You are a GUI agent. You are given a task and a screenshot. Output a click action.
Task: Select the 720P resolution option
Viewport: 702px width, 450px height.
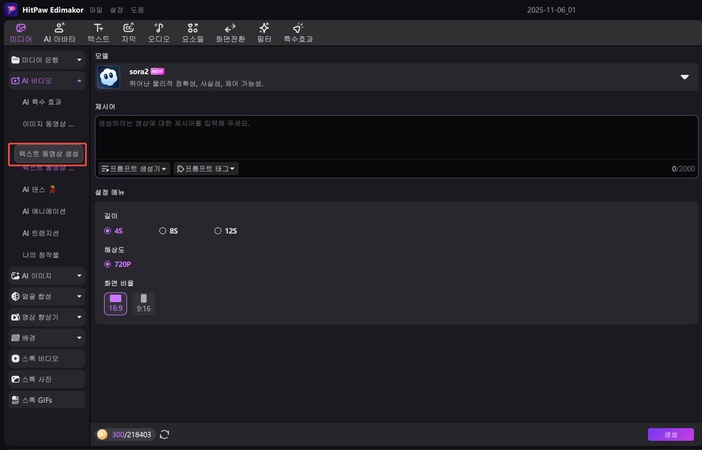pyautogui.click(x=117, y=264)
